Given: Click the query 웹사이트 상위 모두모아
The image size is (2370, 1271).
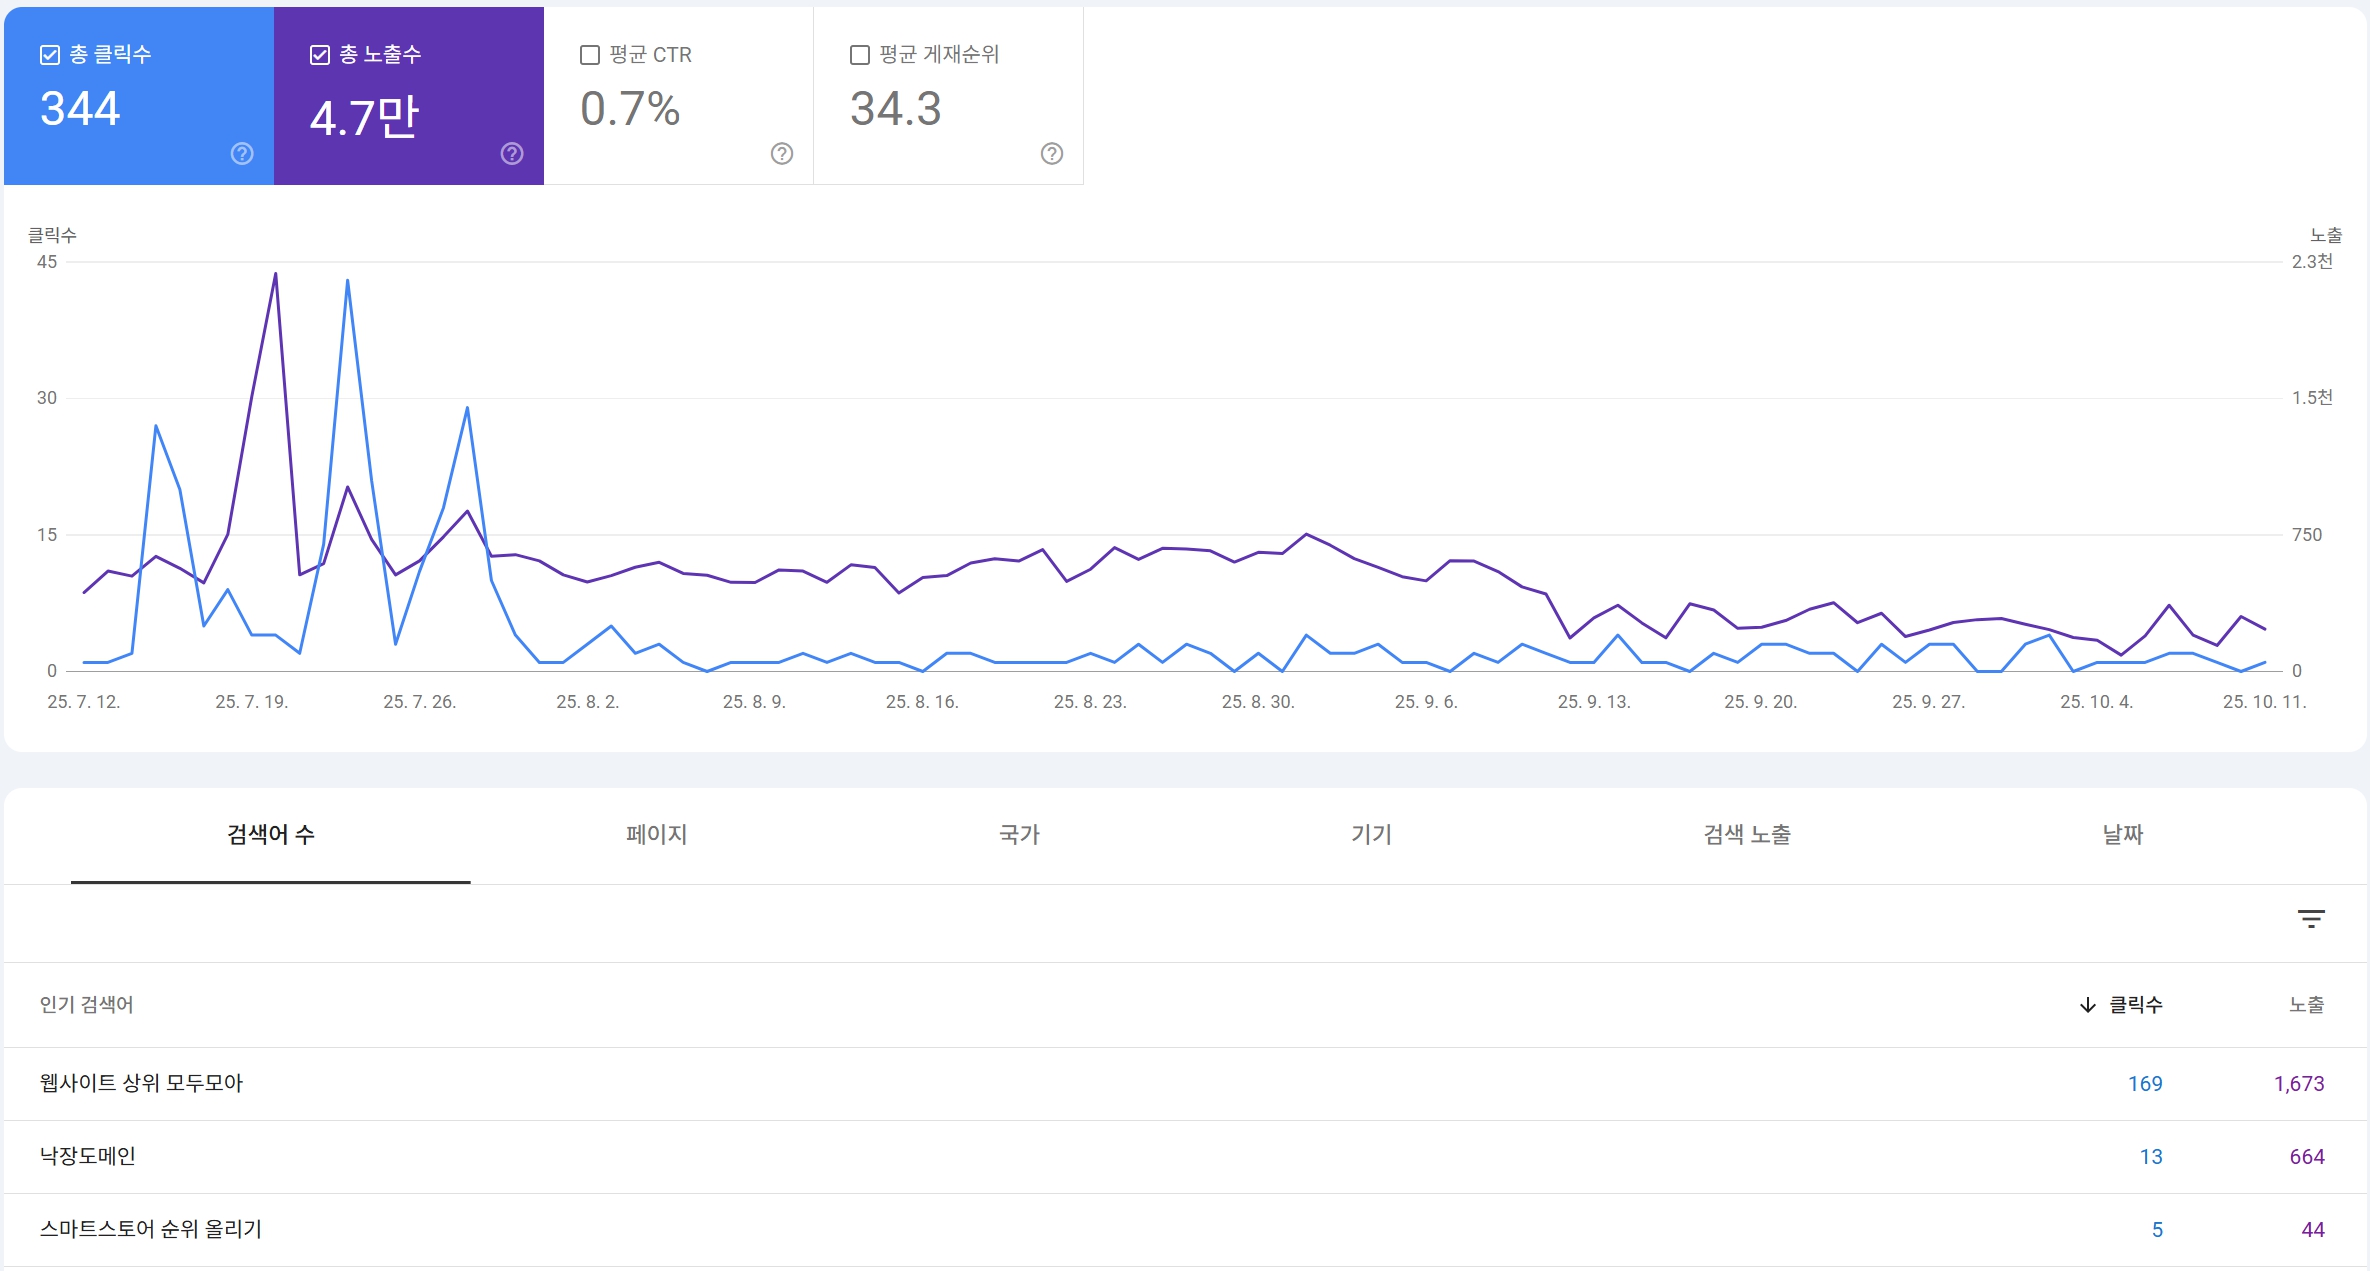Looking at the screenshot, I should [x=141, y=1083].
